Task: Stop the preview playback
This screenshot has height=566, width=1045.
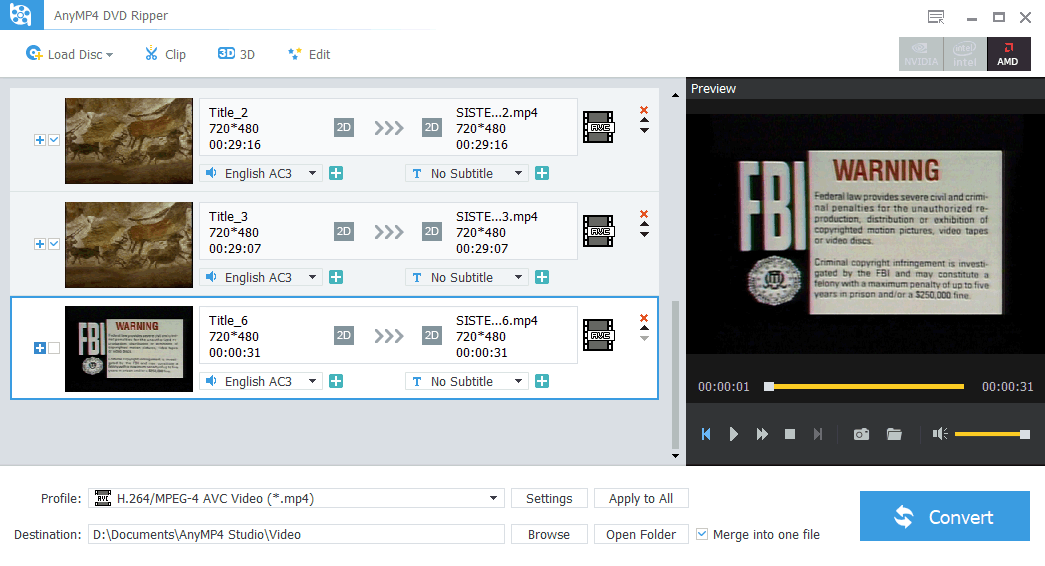Action: click(790, 434)
